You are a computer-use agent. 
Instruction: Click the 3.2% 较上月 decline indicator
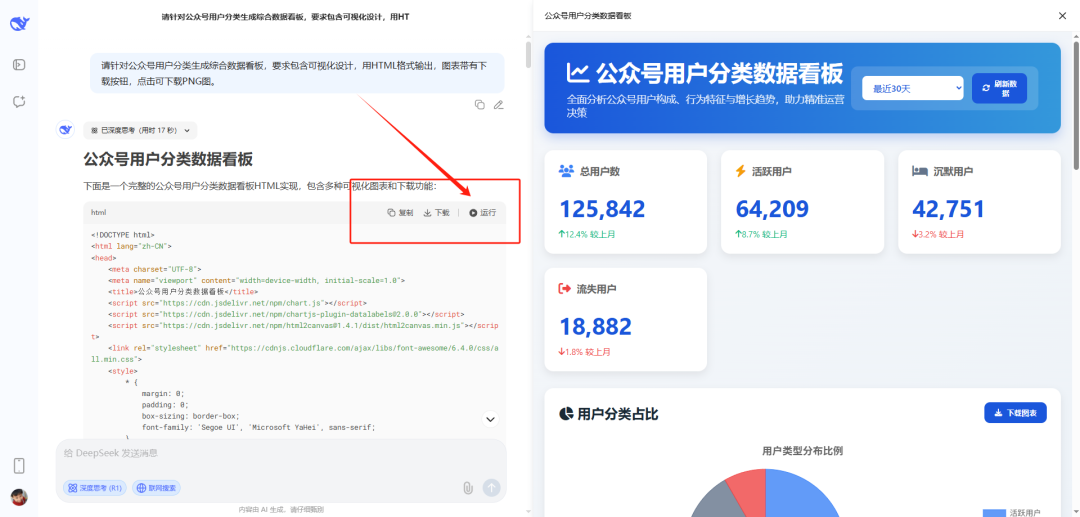938,235
